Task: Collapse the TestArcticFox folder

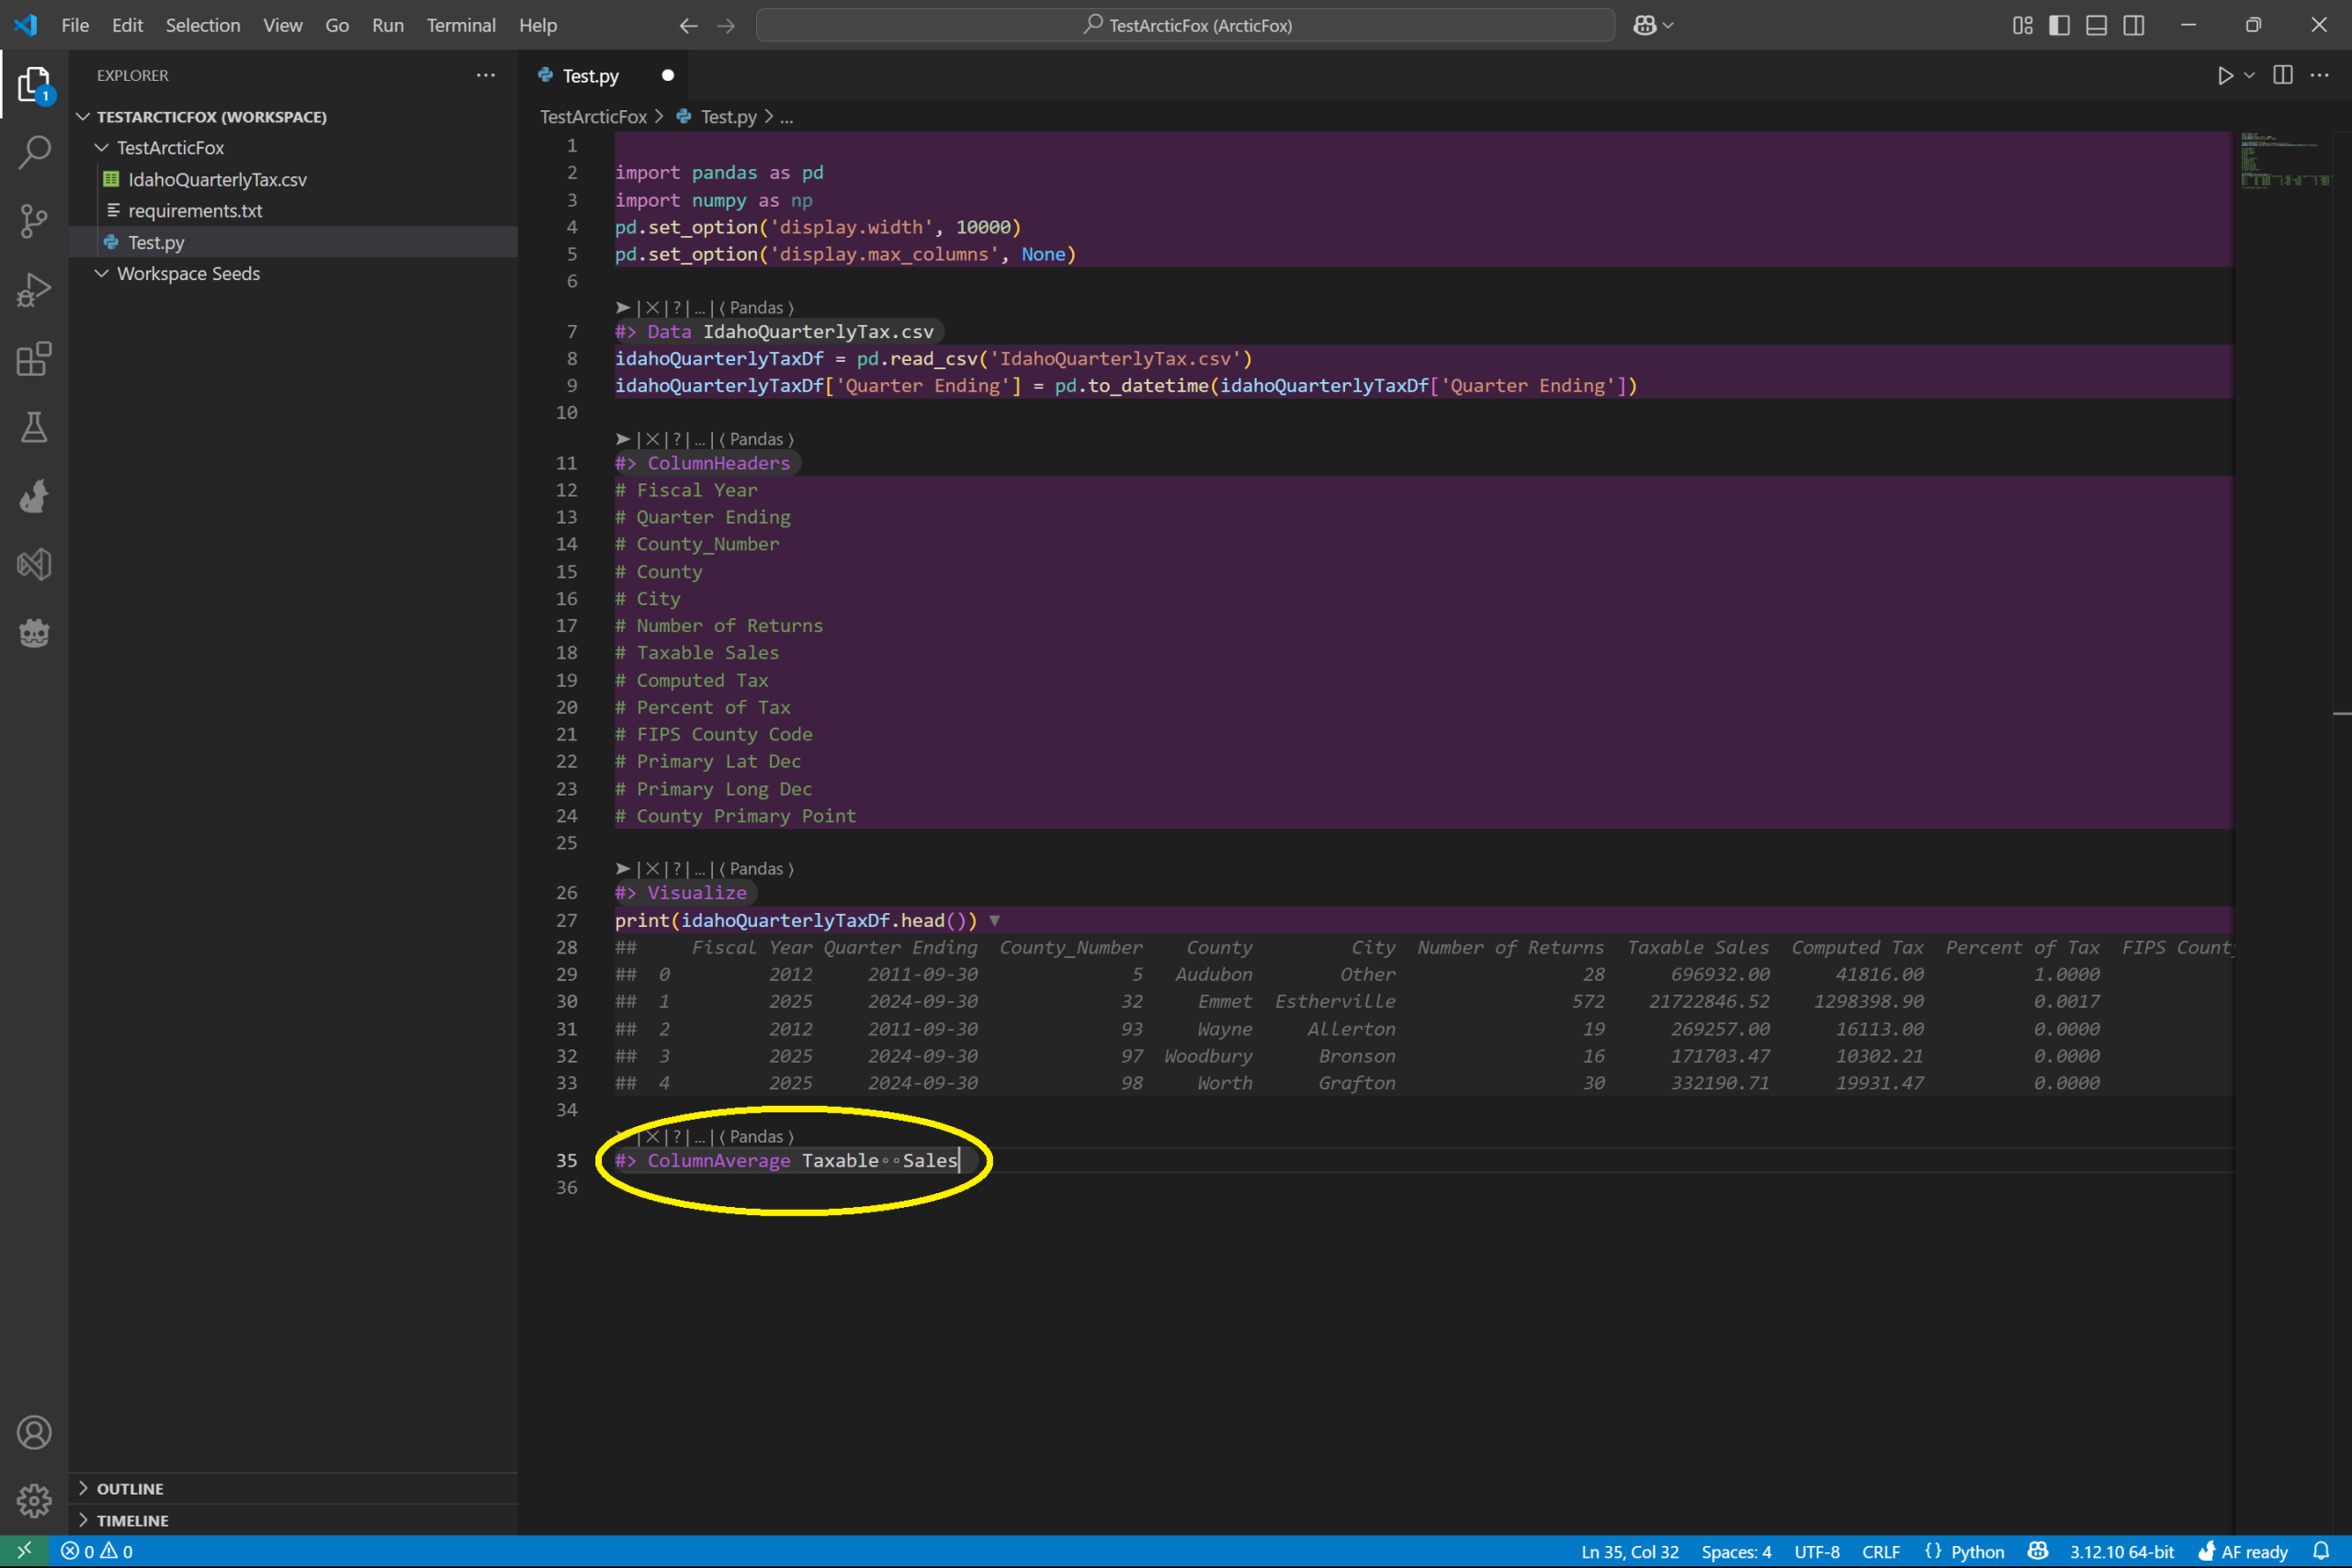Action: click(102, 148)
